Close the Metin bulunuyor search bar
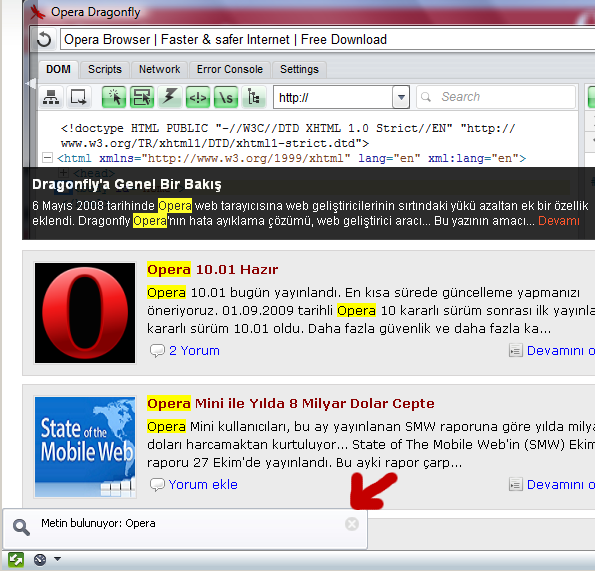This screenshot has height=571, width=595. (x=352, y=524)
